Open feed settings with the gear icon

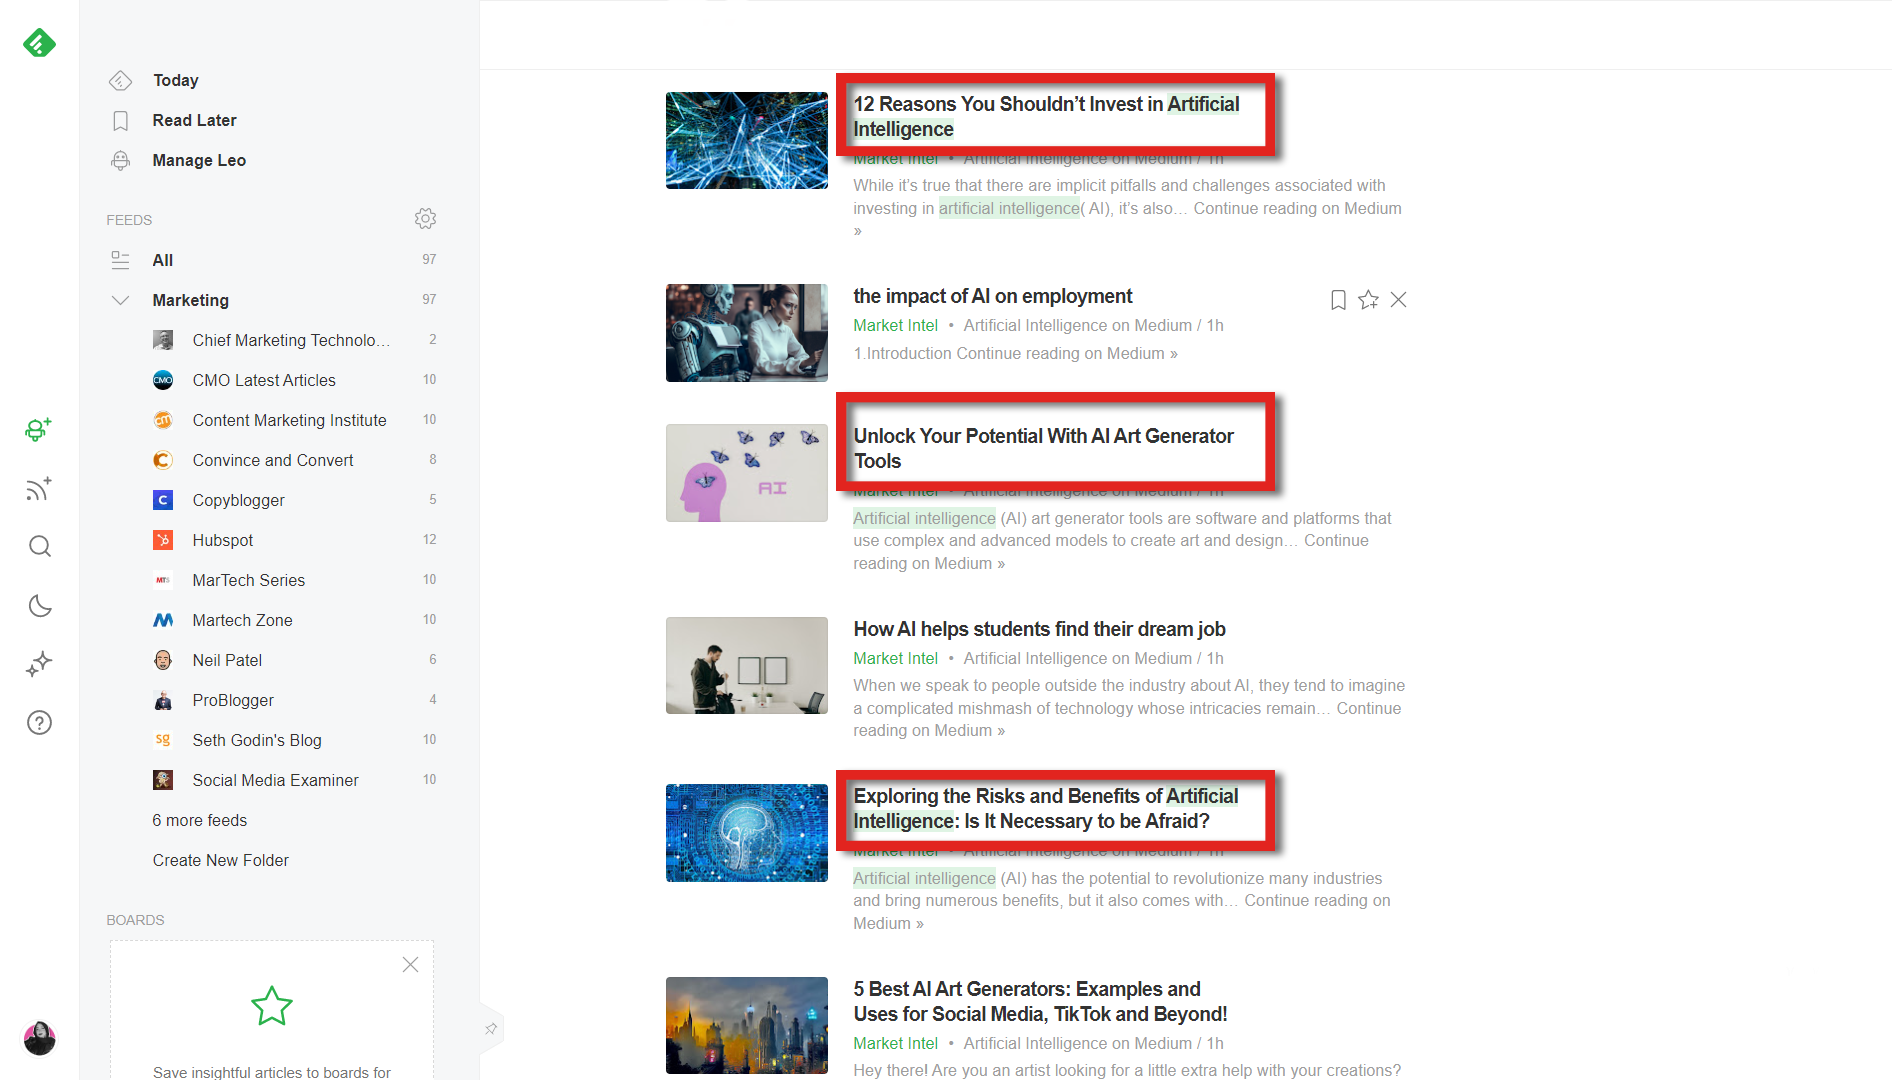pos(426,218)
